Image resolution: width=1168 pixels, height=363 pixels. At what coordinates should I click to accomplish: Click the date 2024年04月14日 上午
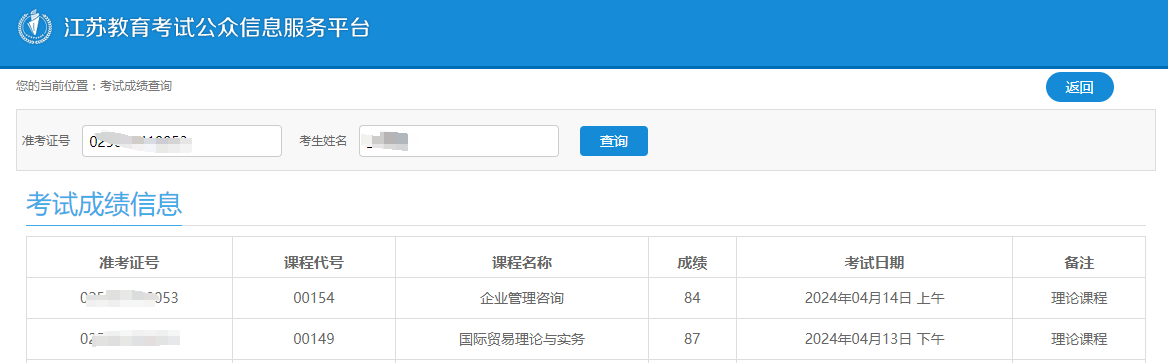pyautogui.click(x=875, y=298)
